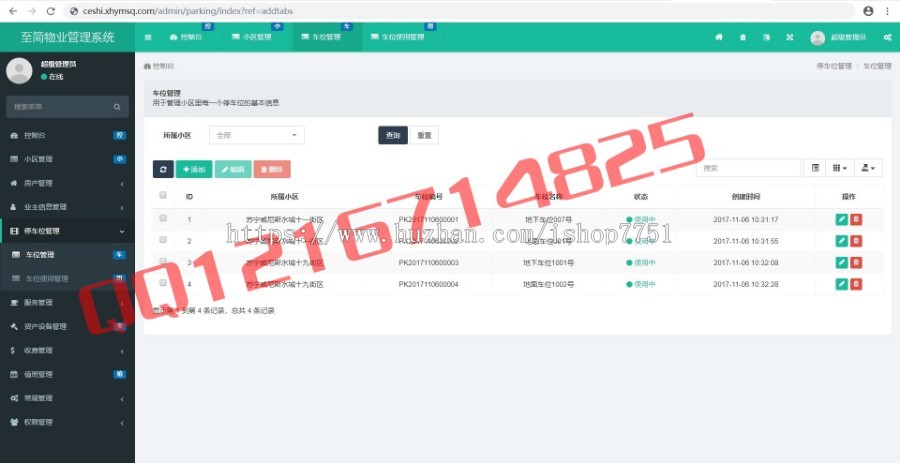The width and height of the screenshot is (900, 463).
Task: Click the browser reload button
Action: [51, 11]
